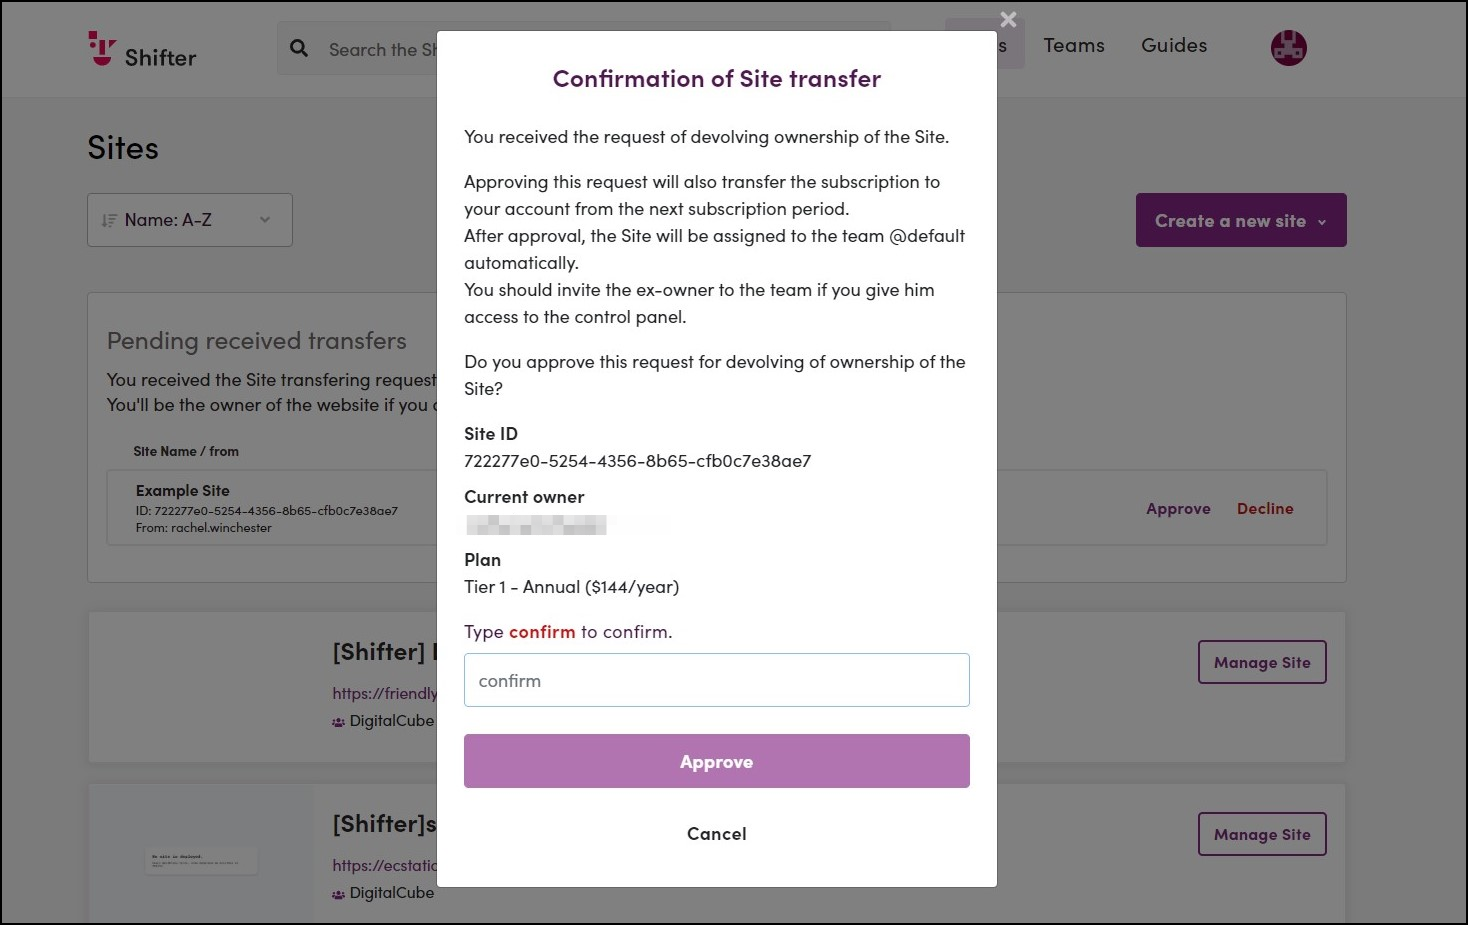Click Decline for Example Site transfer

1265,509
